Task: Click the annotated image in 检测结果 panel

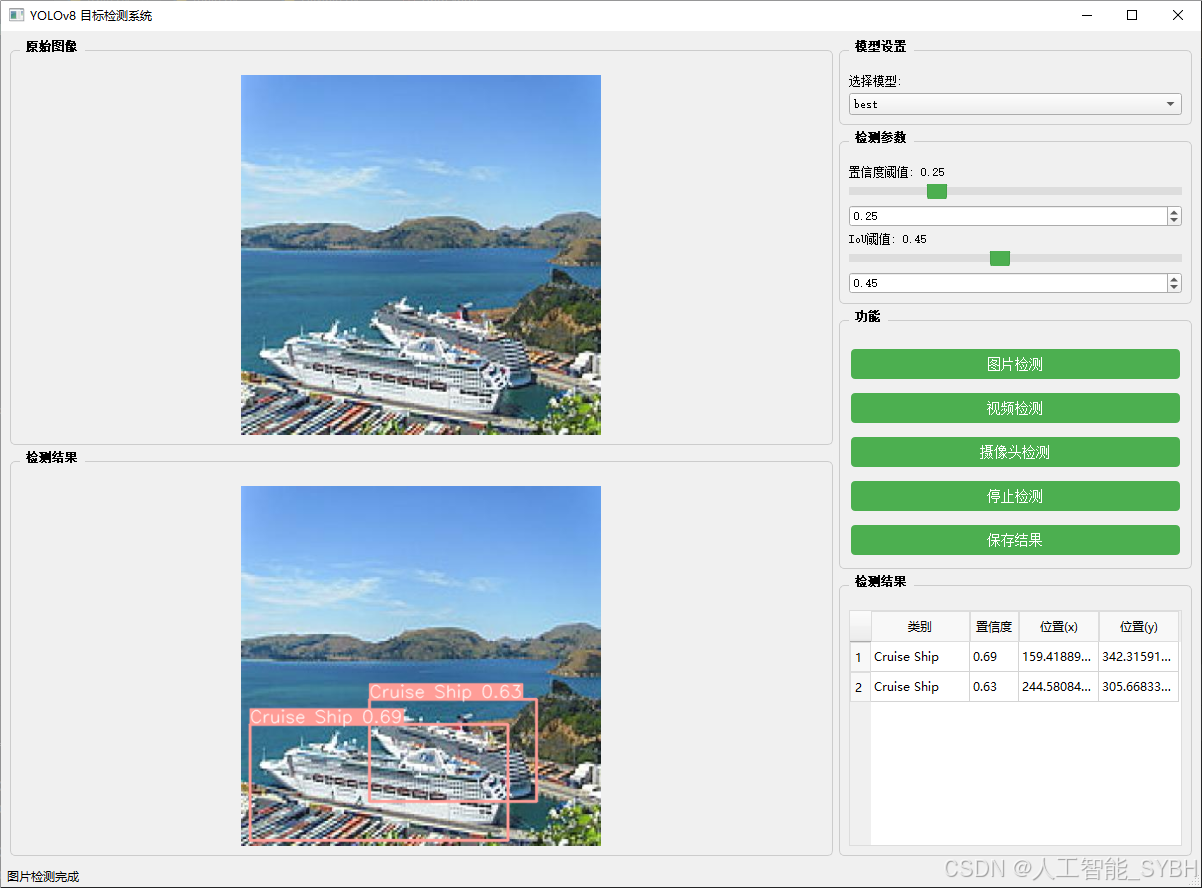Action: (421, 666)
